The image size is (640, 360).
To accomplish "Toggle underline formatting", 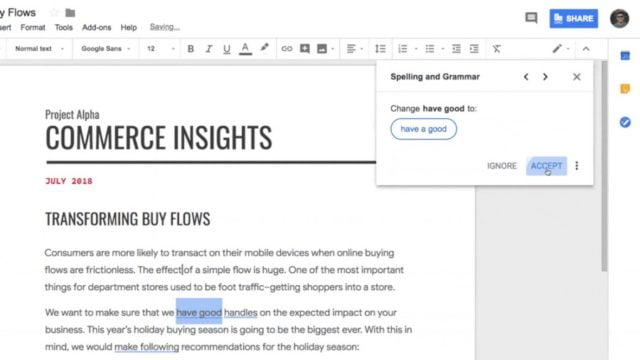I will click(x=227, y=49).
